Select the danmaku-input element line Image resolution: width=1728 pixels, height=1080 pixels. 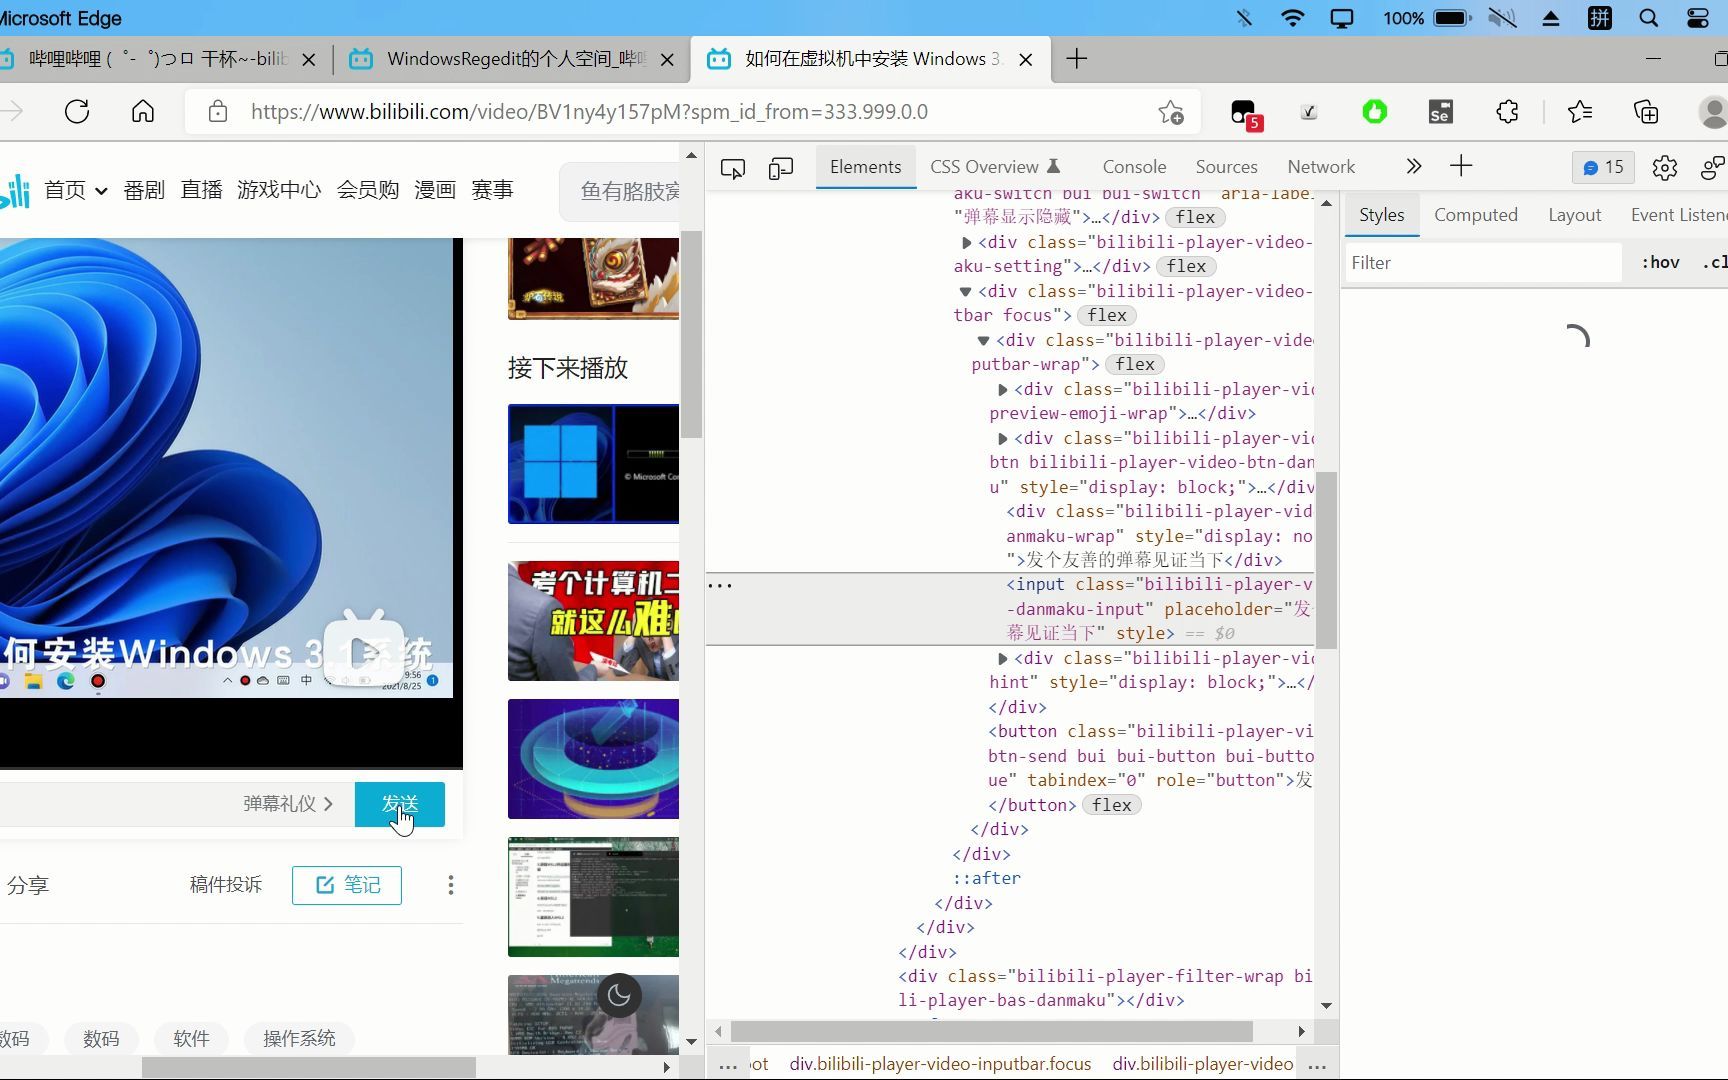[x=1010, y=608]
